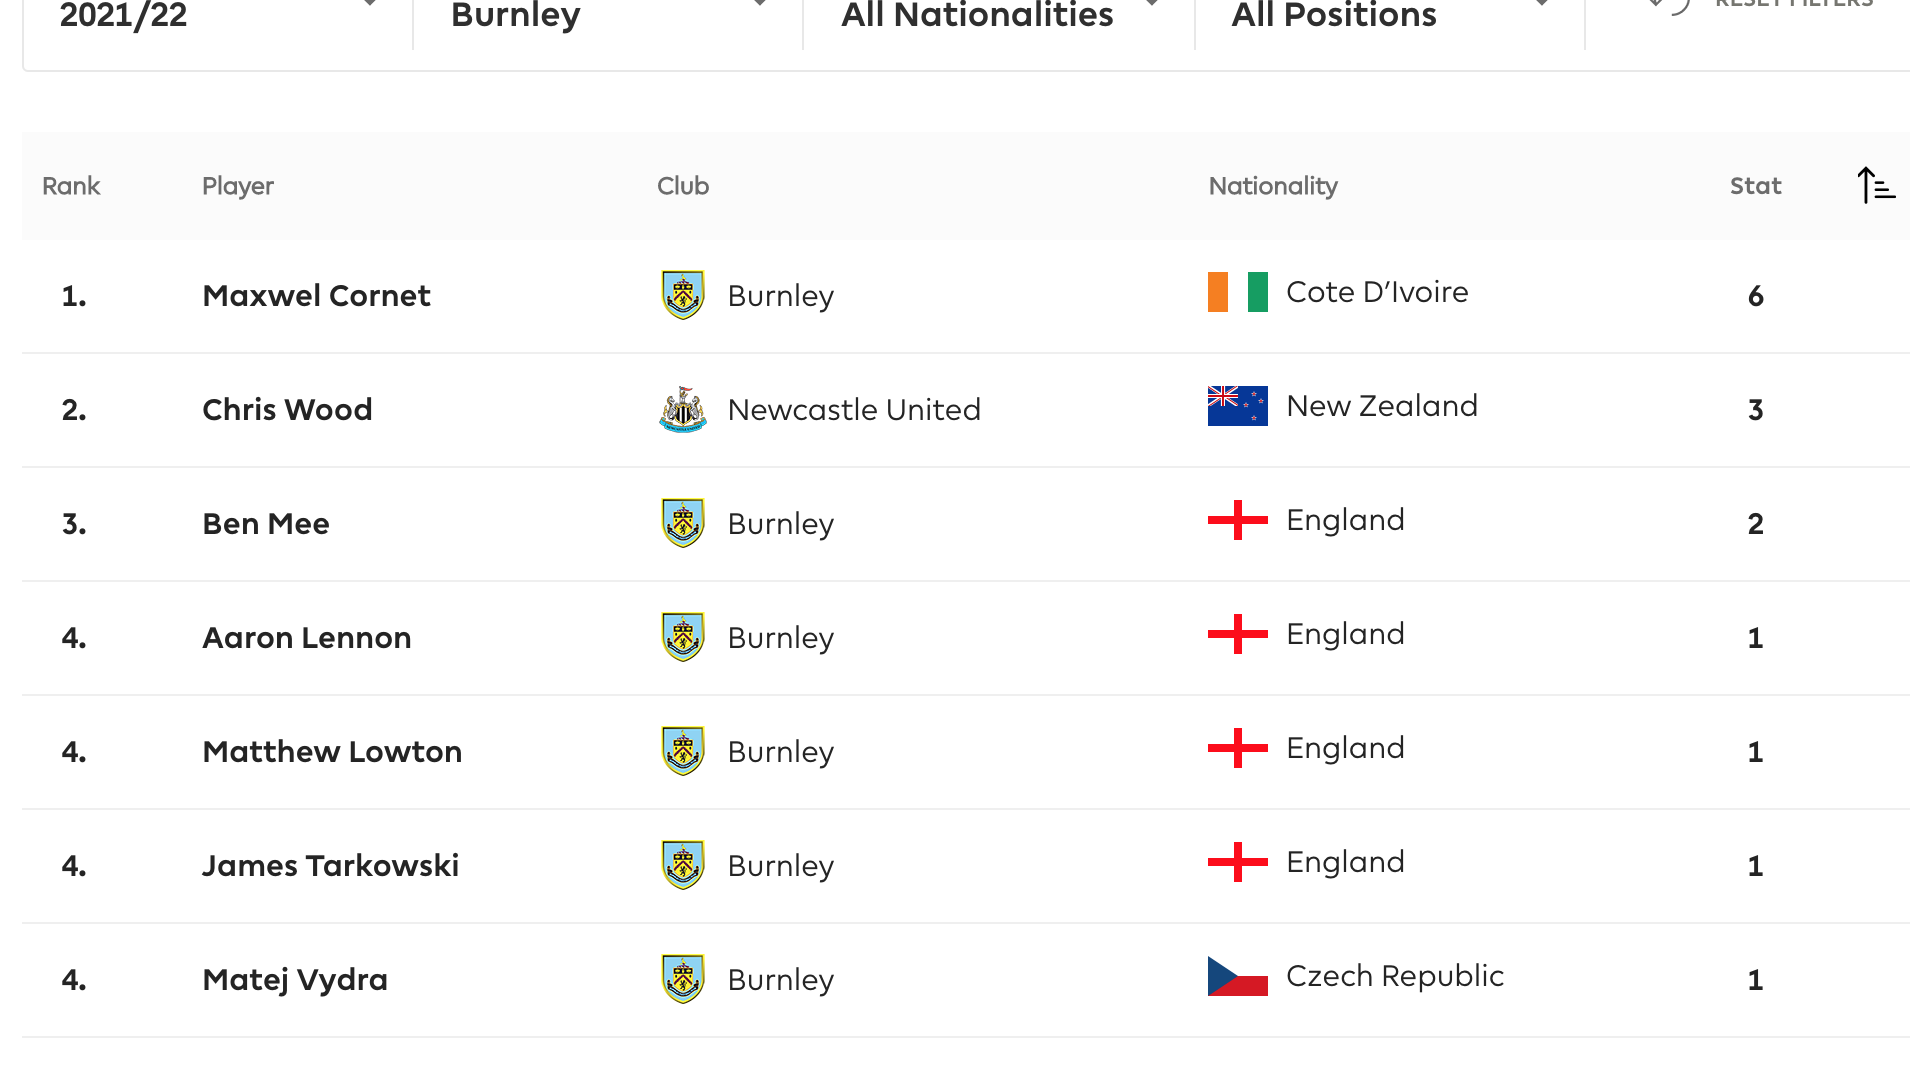Click the Newcastle United crest icon
The width and height of the screenshot is (1910, 1076).
pos(683,409)
